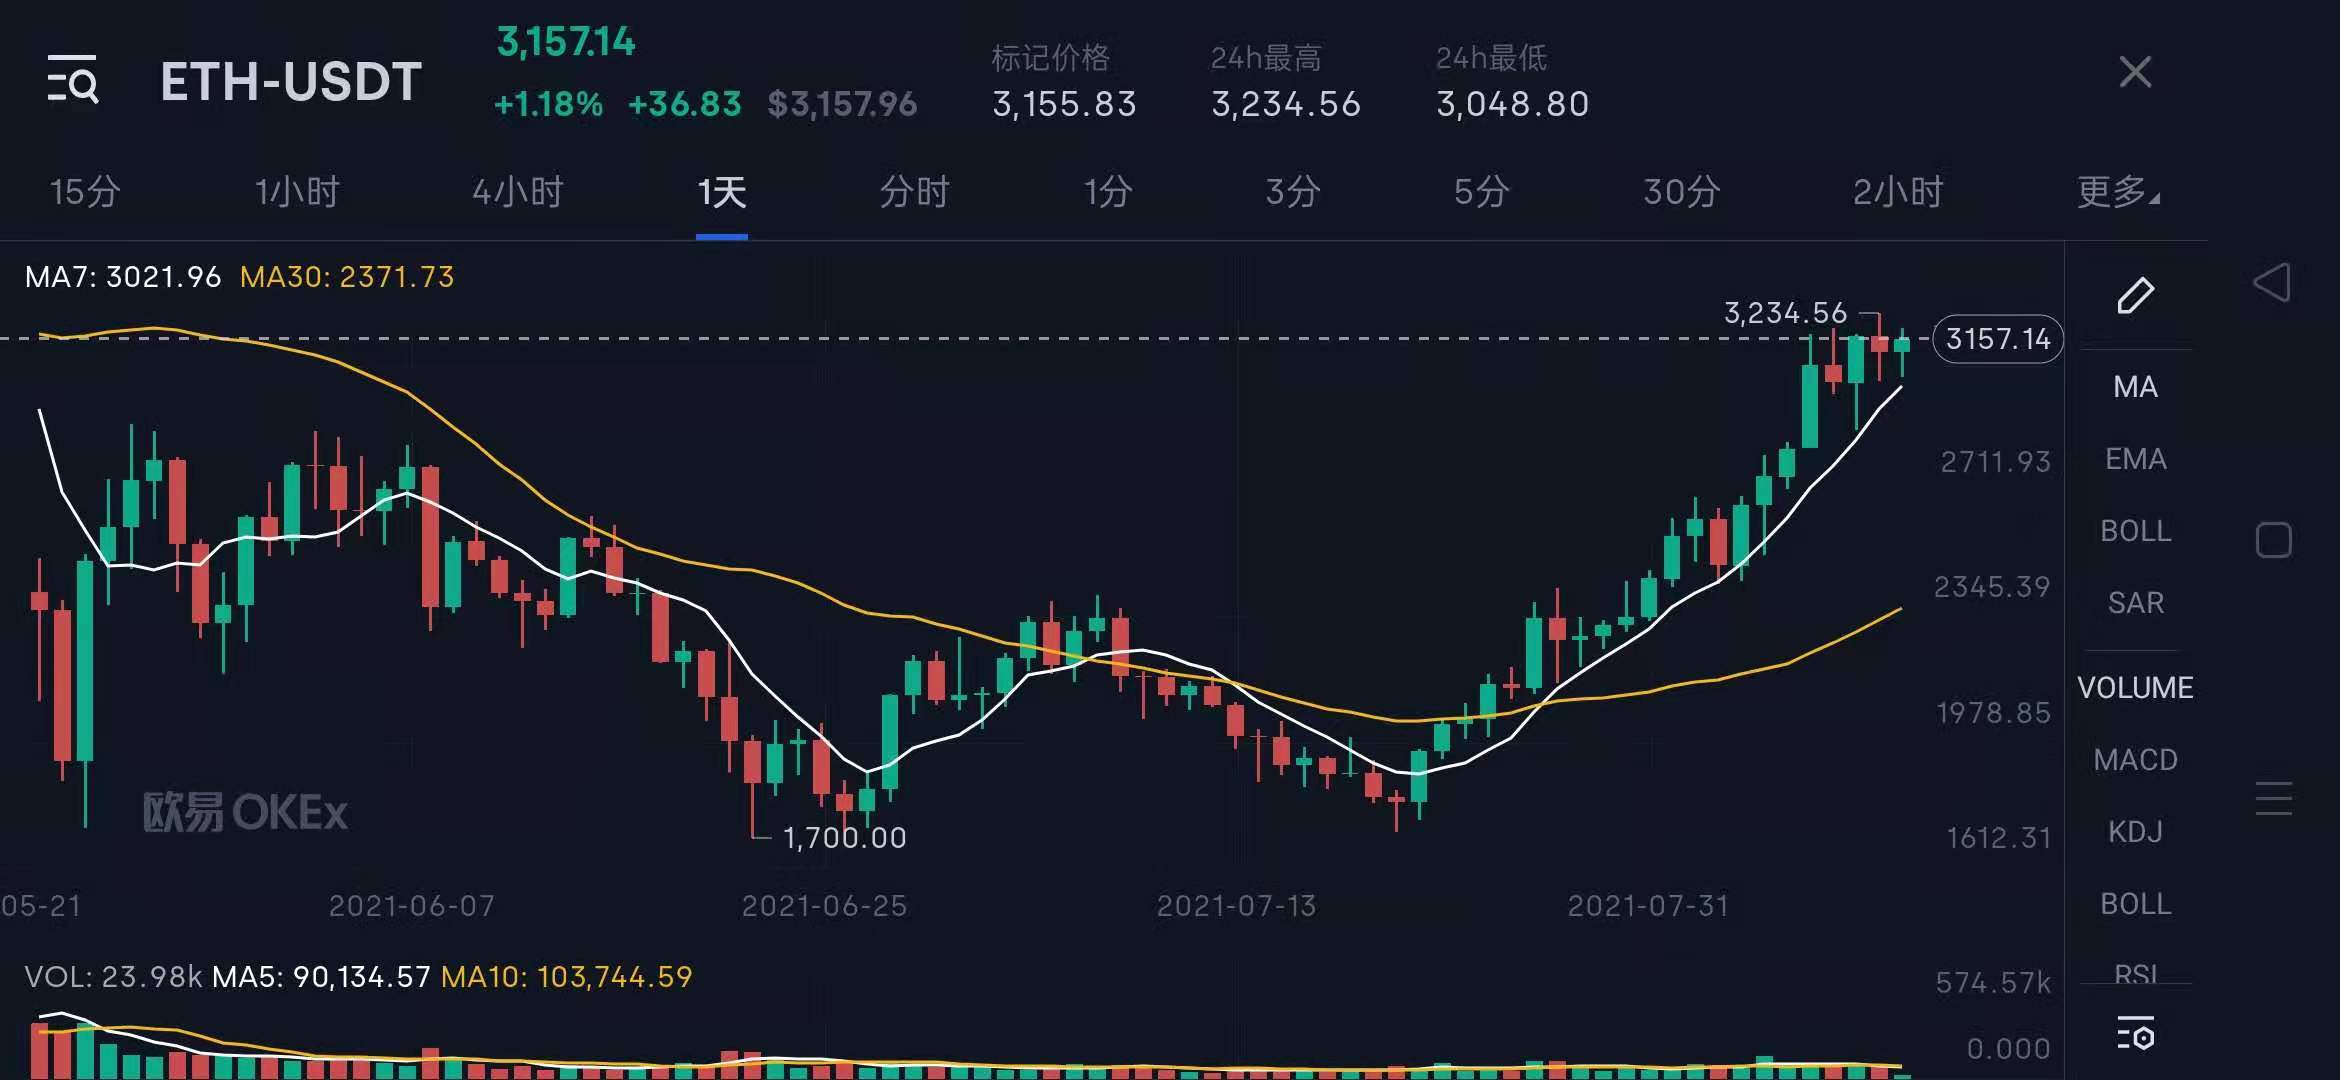Select the drawing pencil tool
Viewport: 2340px width, 1080px height.
pyautogui.click(x=2136, y=295)
